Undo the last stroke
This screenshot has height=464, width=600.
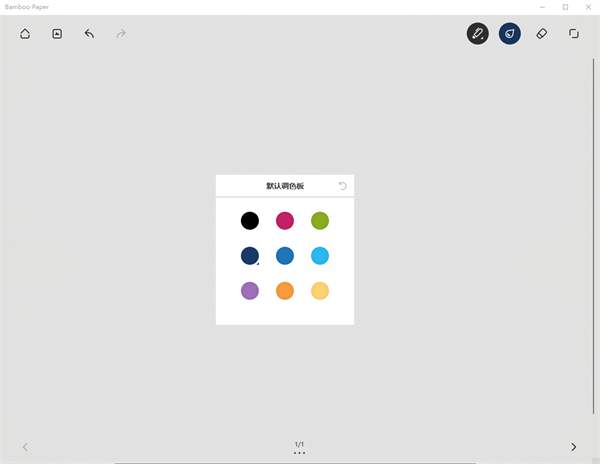(89, 34)
